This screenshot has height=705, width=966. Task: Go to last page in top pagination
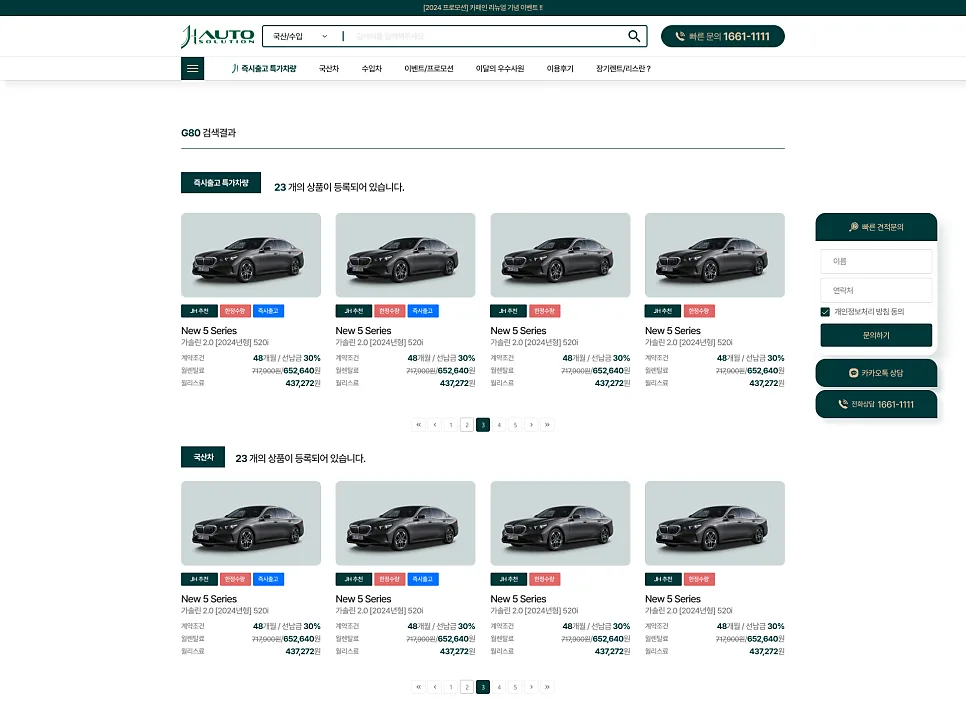[x=547, y=425]
